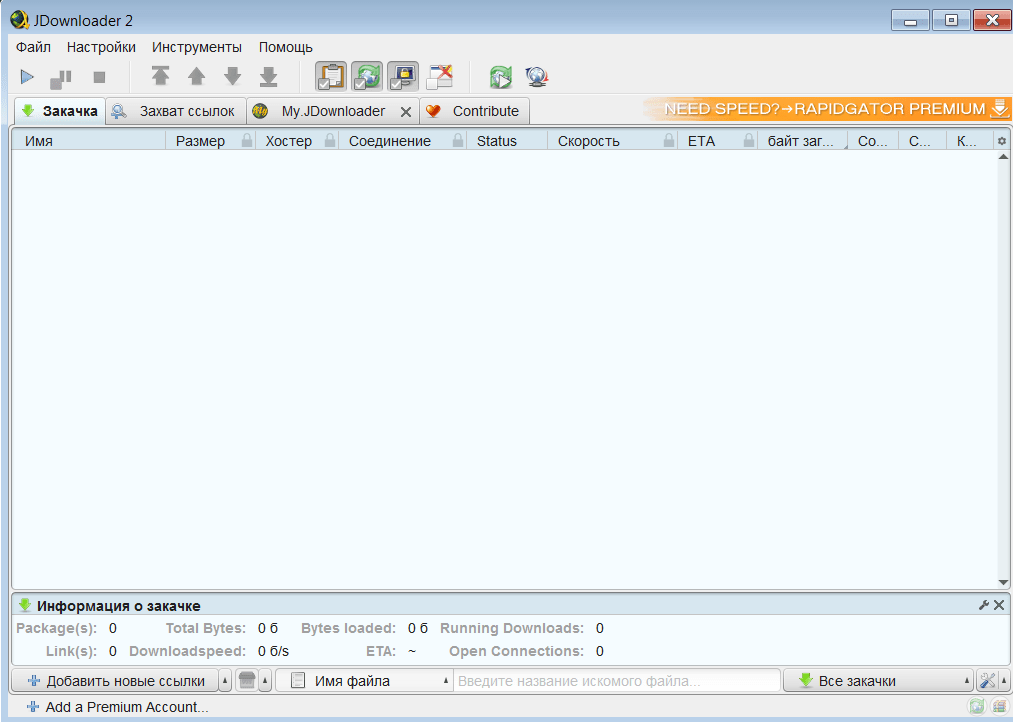Open download info panel wrench settings
Screen dimensions: 1013x722
pyautogui.click(x=984, y=605)
